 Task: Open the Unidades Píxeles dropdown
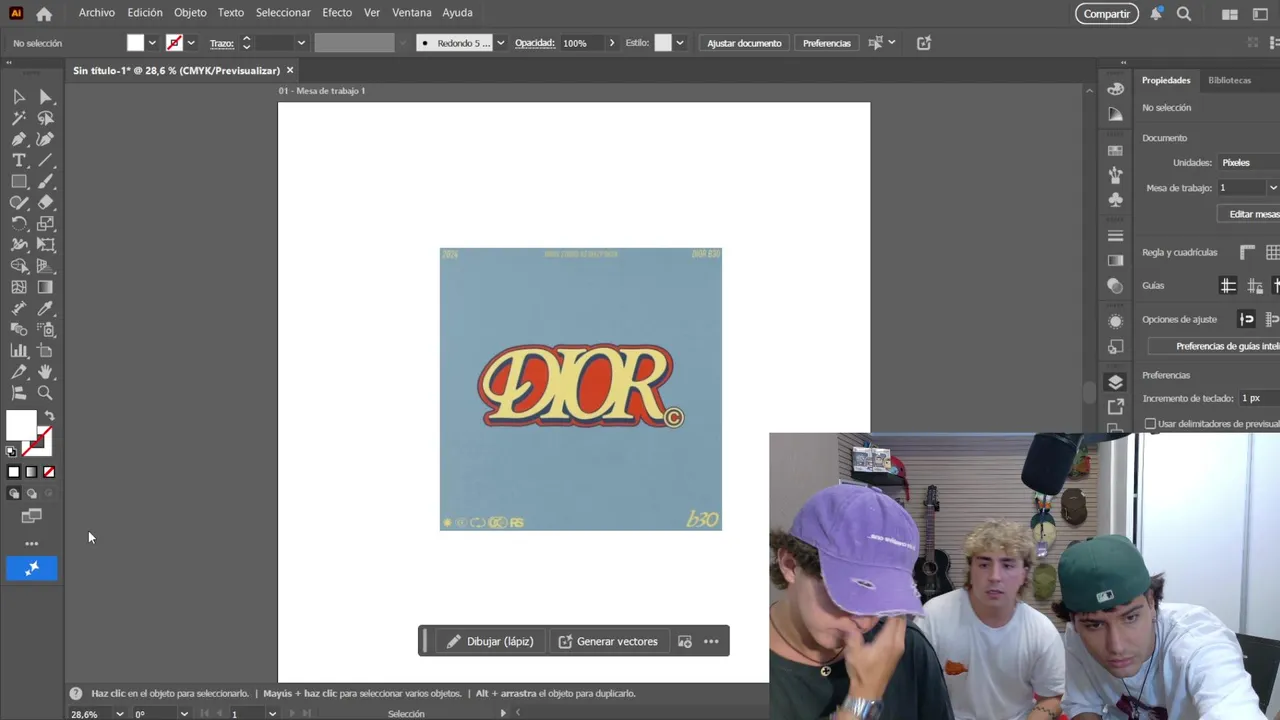click(1248, 162)
